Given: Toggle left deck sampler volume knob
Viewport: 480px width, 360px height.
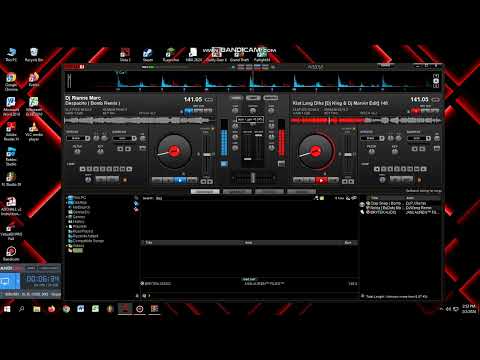Looking at the screenshot, I should (143, 138).
